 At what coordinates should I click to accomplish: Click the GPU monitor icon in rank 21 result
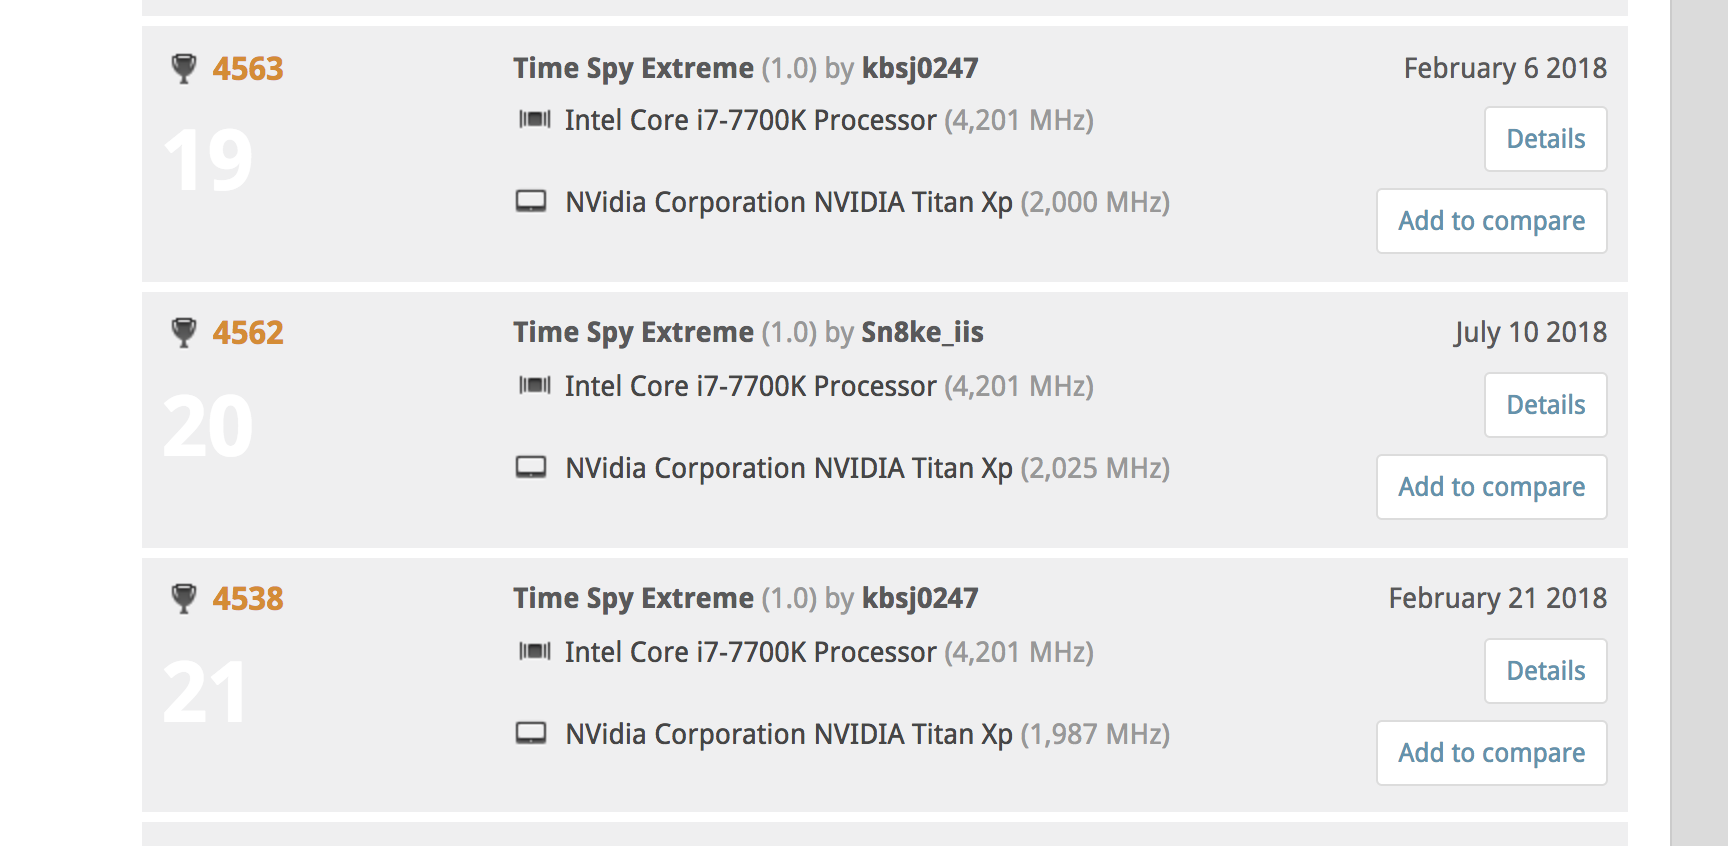(531, 734)
